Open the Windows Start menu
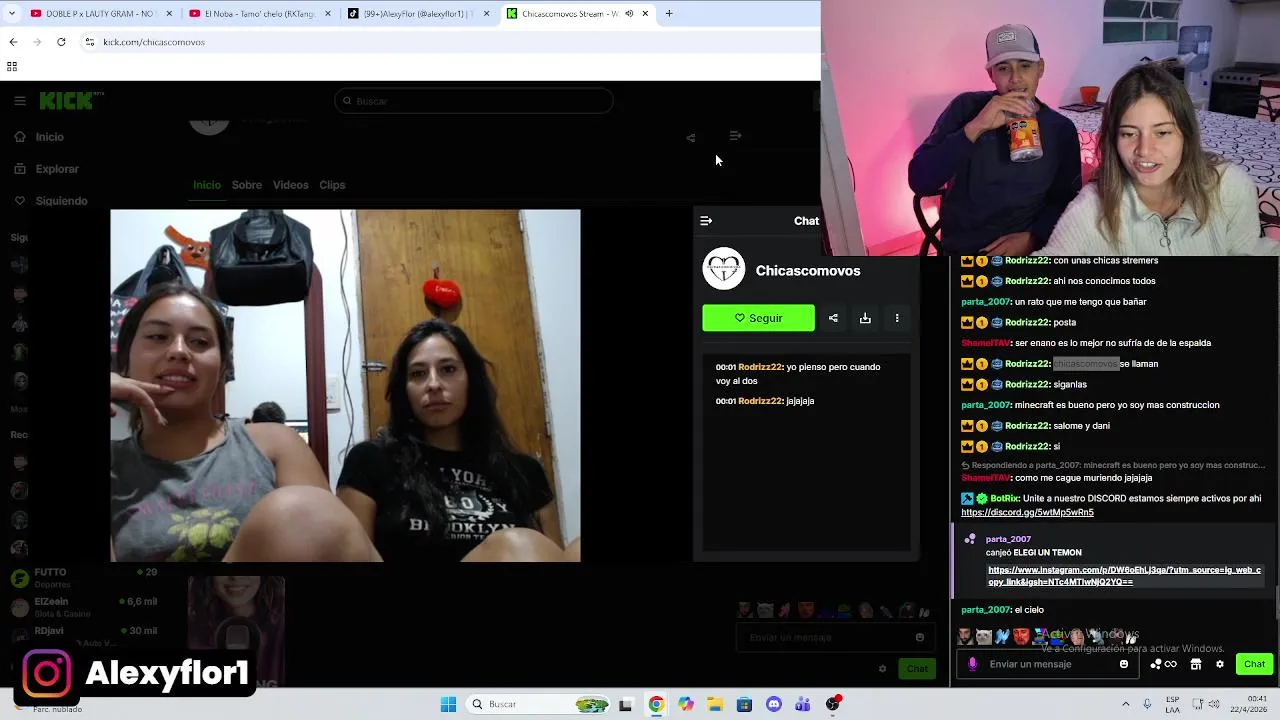The width and height of the screenshot is (1280, 720). click(x=448, y=704)
